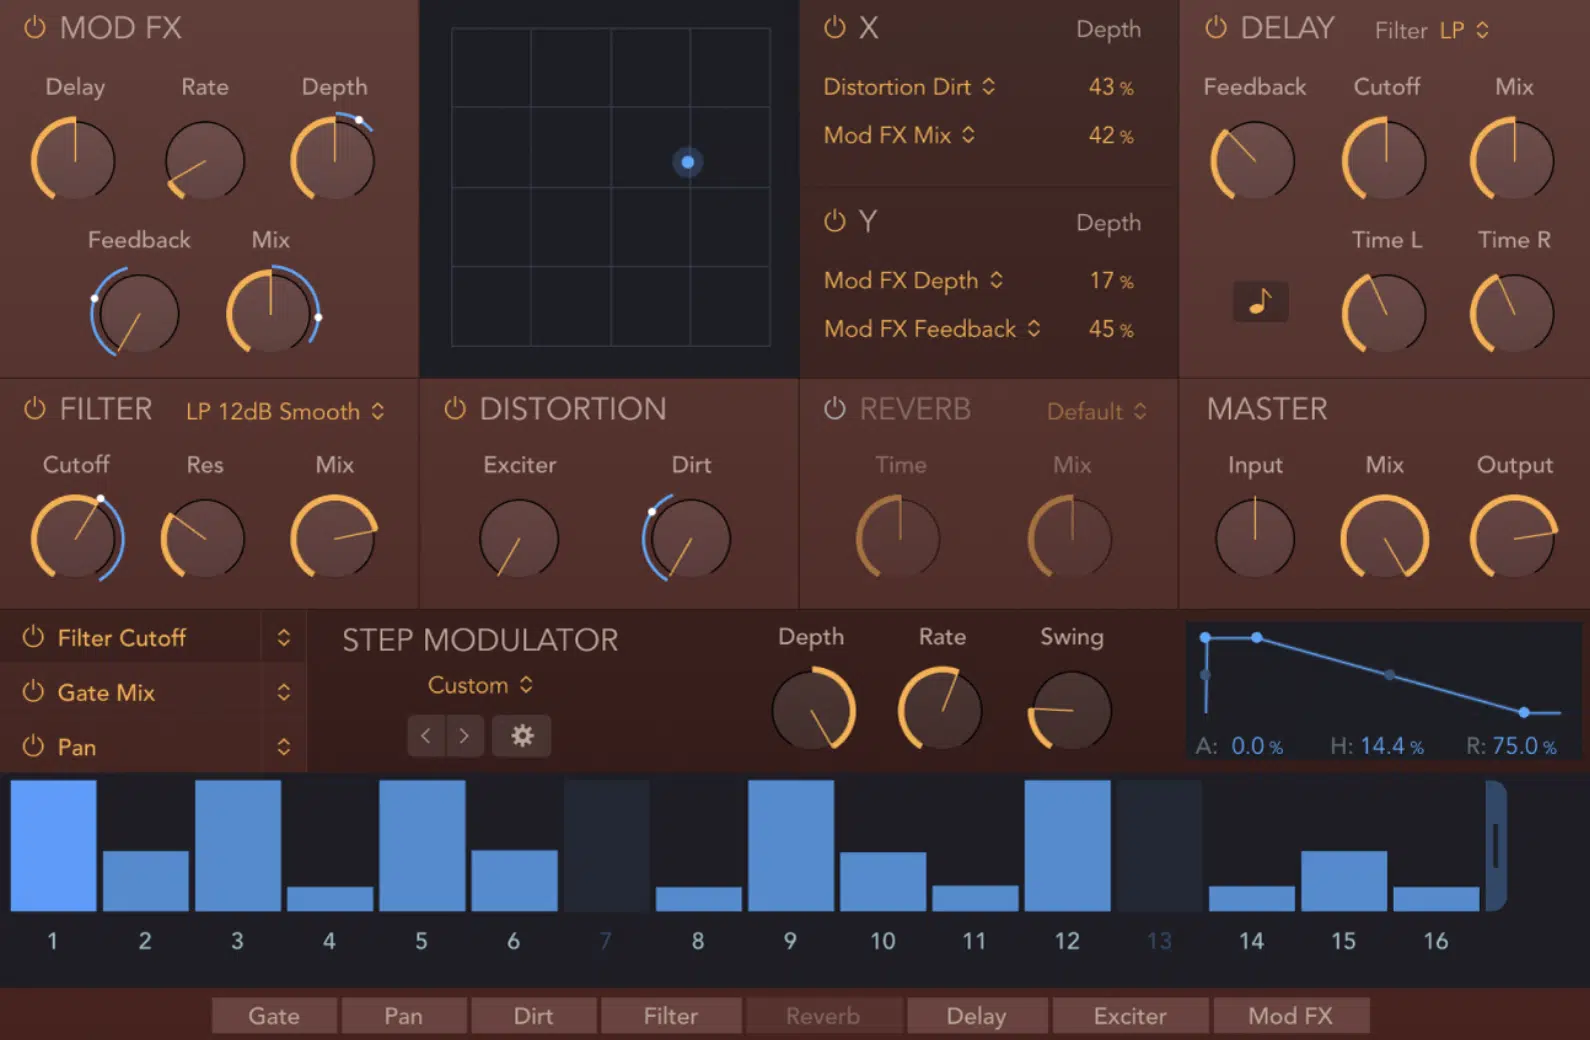
Task: Click the Filter Res knob
Action: [204, 538]
